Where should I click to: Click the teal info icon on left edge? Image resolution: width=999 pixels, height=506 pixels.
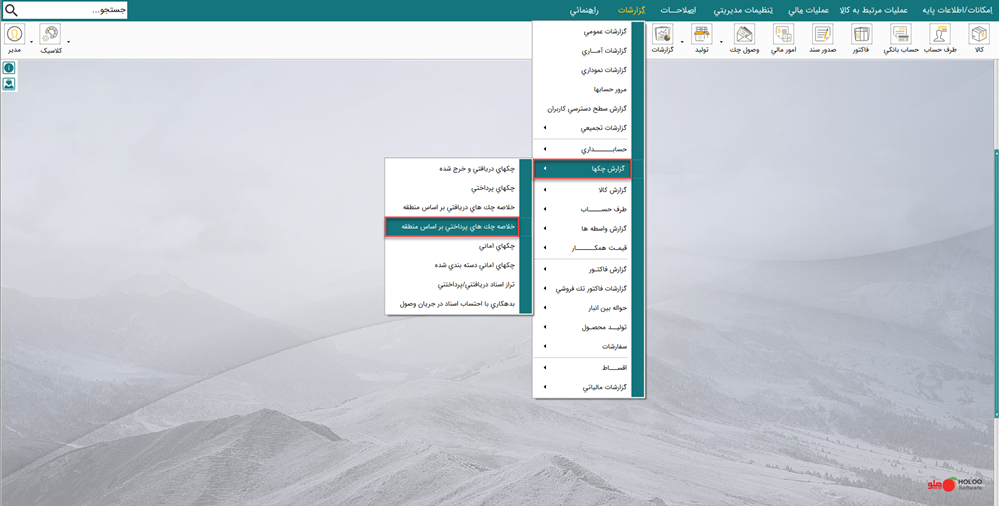click(9, 68)
